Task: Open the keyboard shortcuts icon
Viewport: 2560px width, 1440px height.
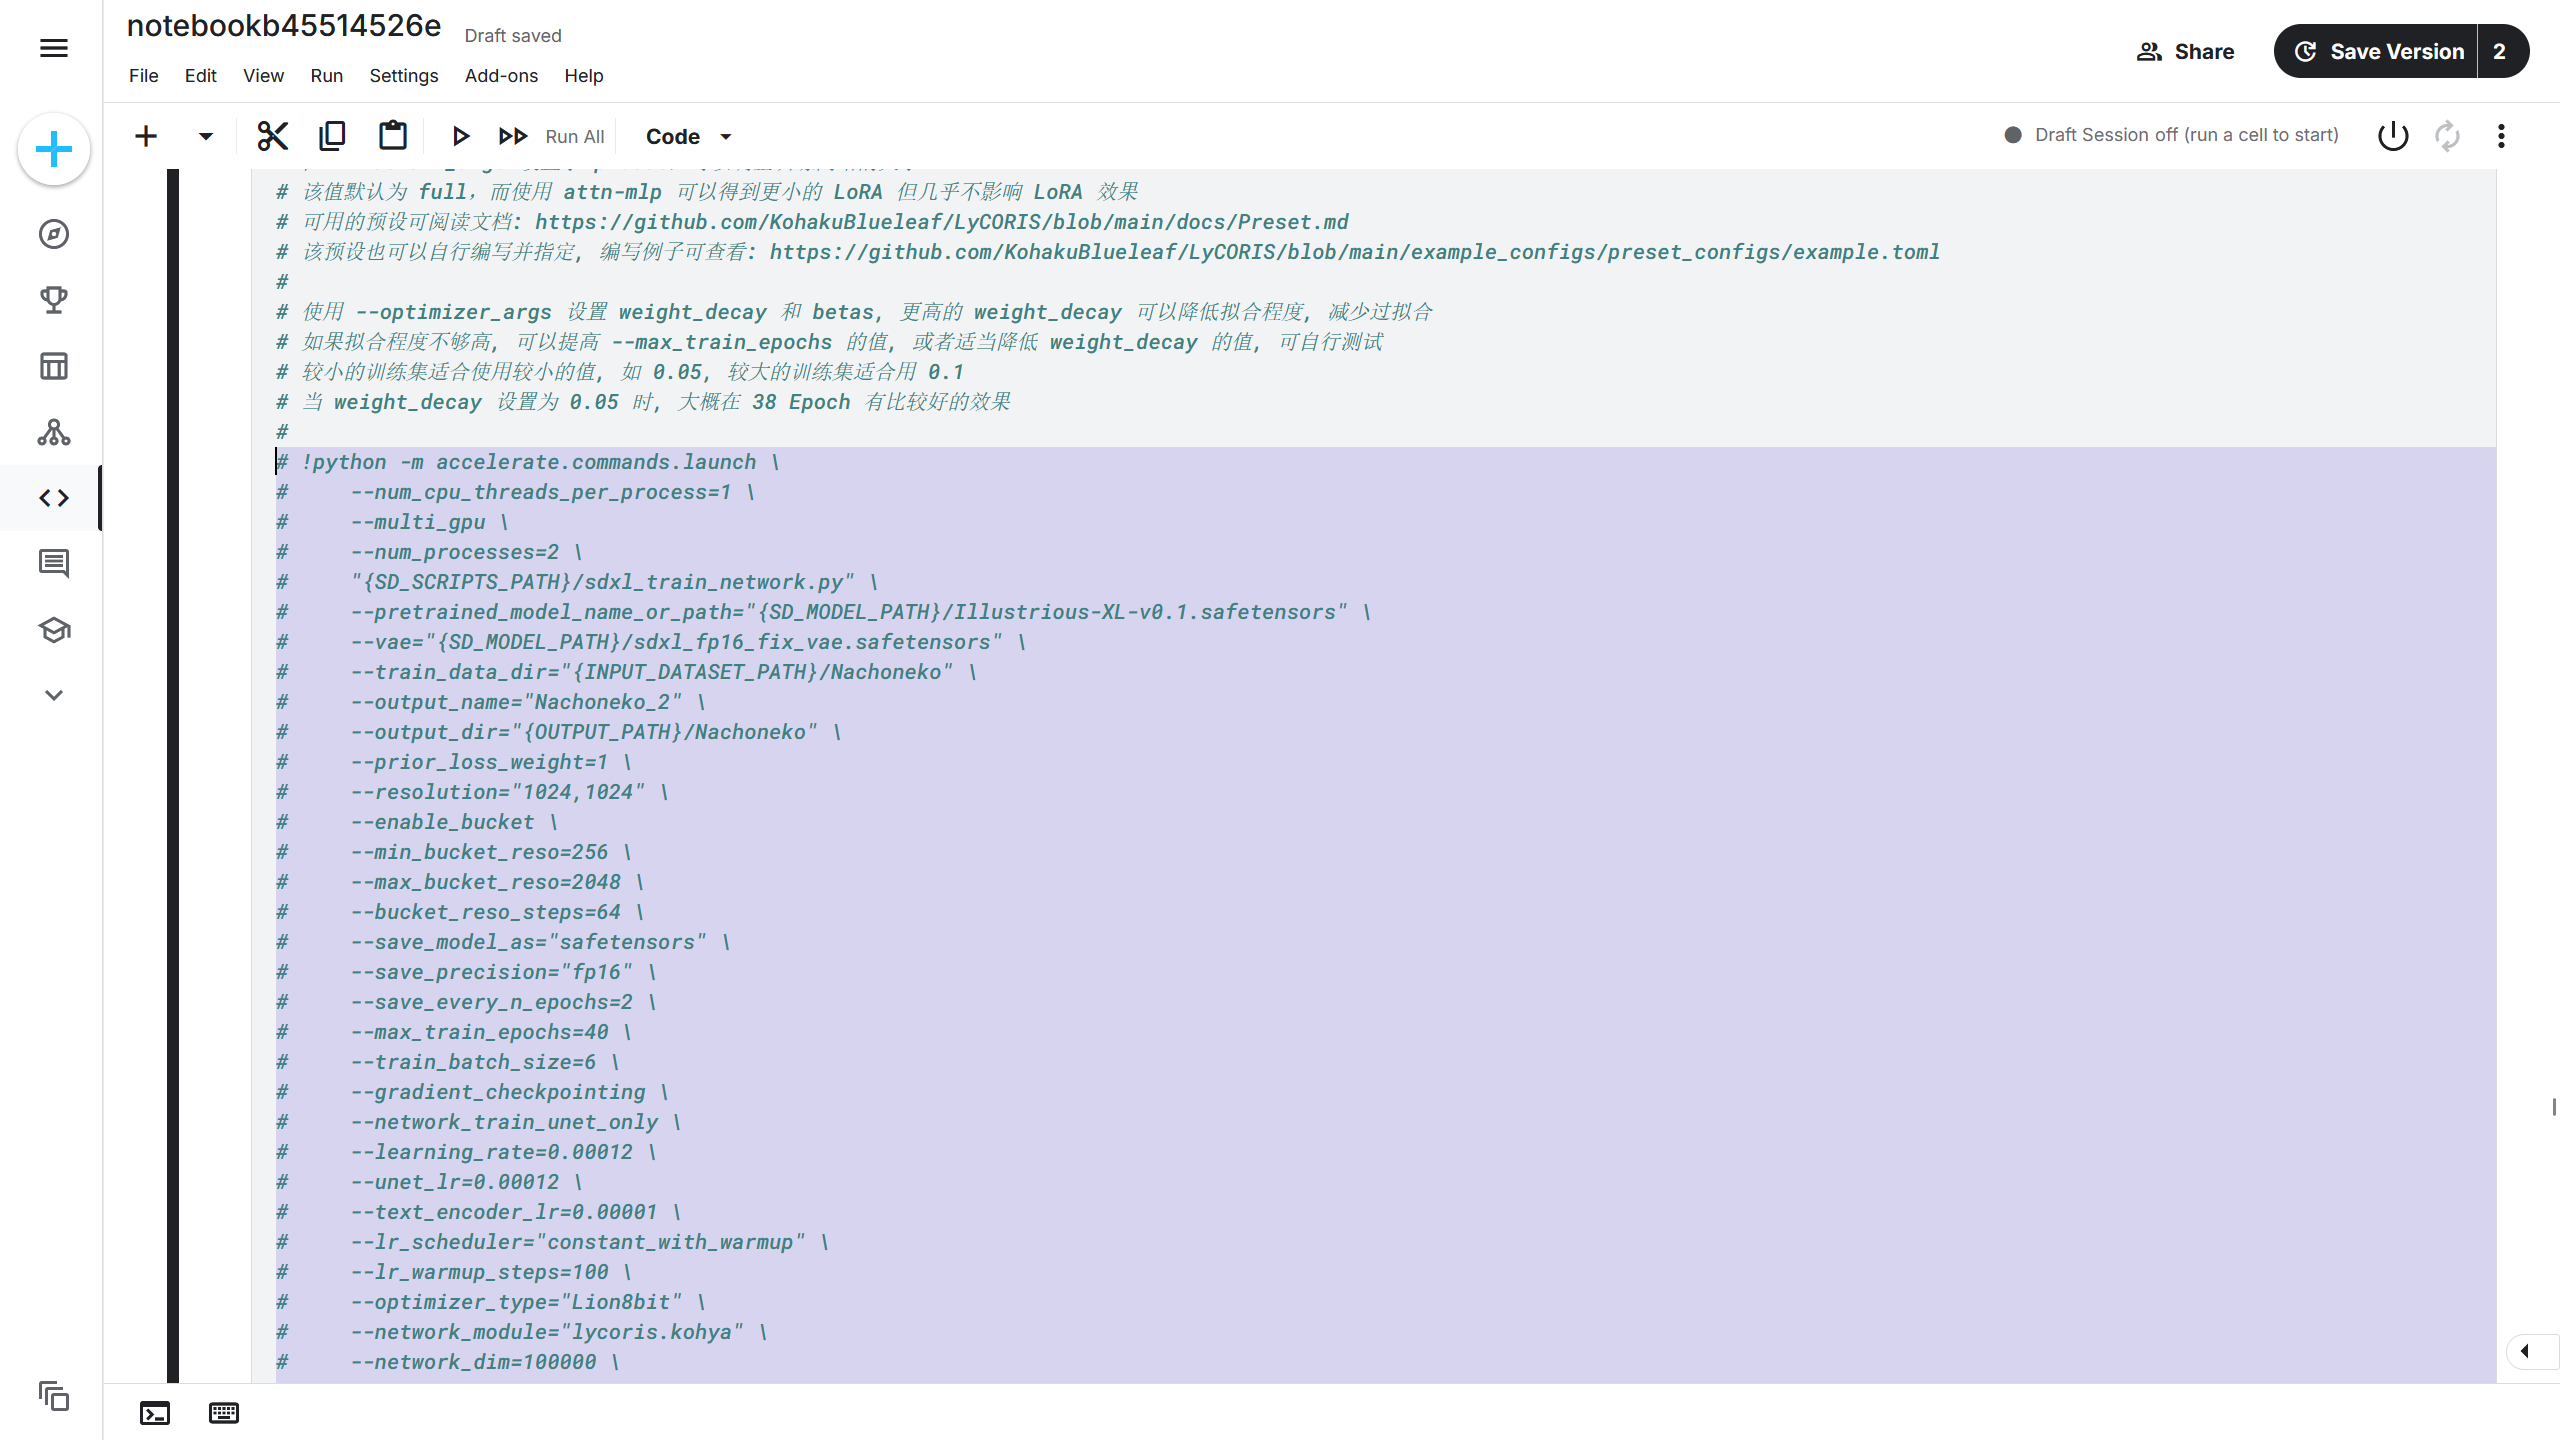Action: pos(224,1413)
